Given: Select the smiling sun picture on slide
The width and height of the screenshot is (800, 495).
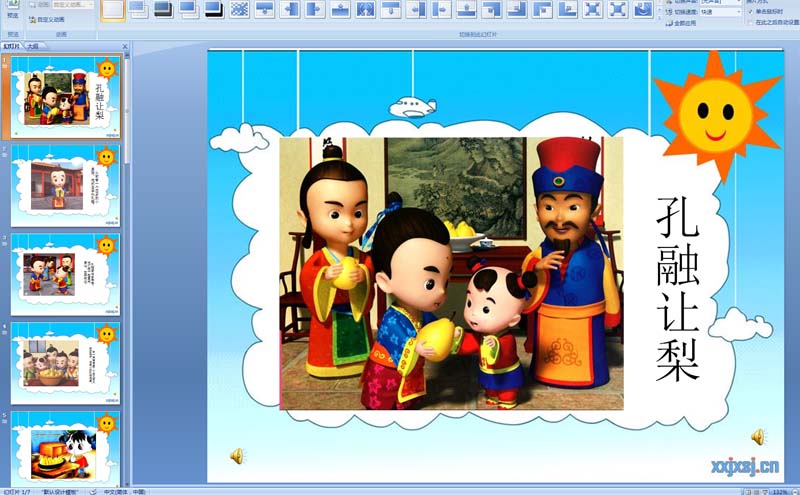Looking at the screenshot, I should pos(717,115).
